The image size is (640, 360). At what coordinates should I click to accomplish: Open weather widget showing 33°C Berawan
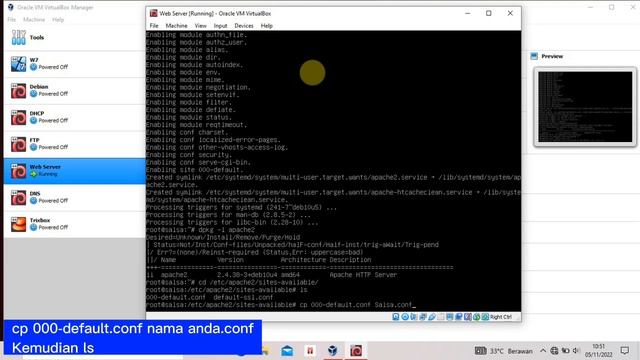[x=504, y=351]
